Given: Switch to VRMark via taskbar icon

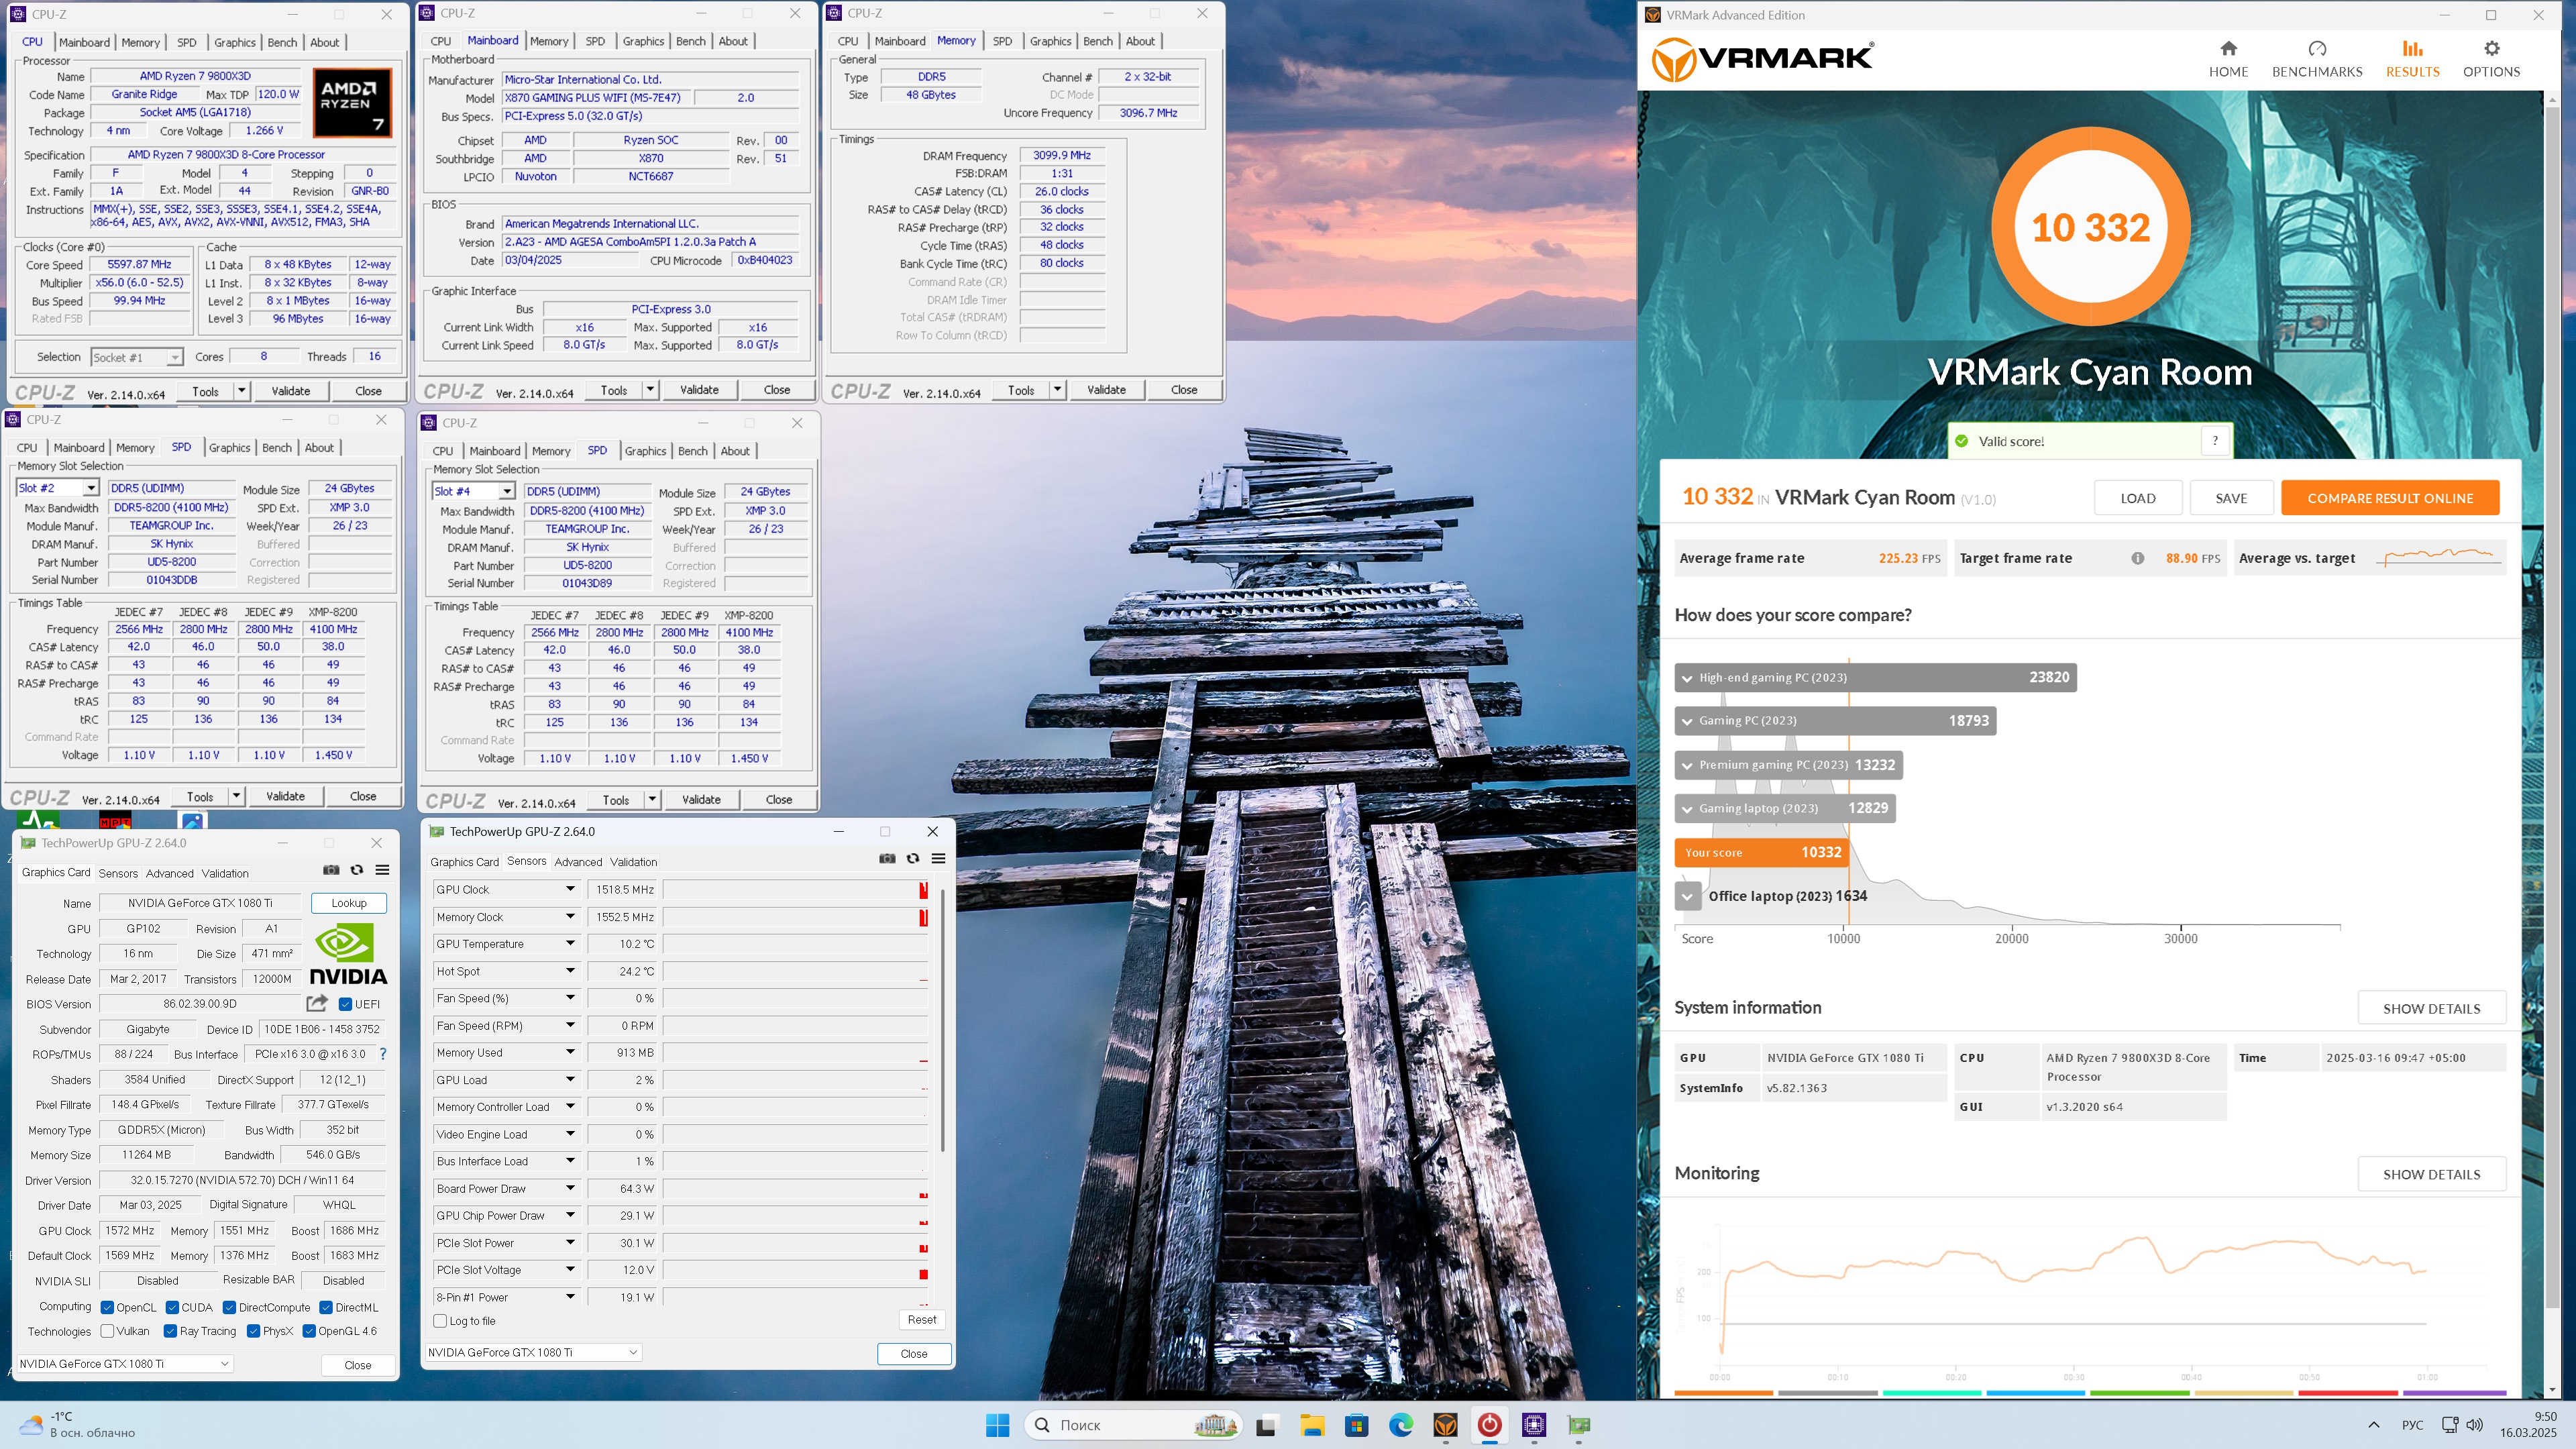Looking at the screenshot, I should pos(1445,1425).
